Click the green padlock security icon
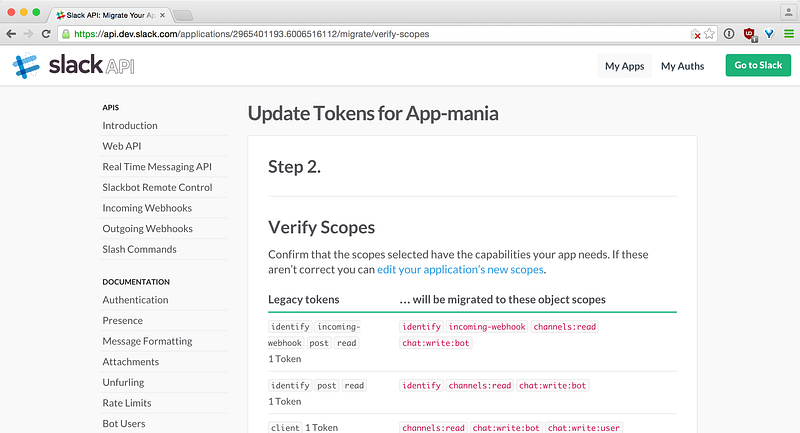Viewport: 800px width, 433px height. (65, 34)
